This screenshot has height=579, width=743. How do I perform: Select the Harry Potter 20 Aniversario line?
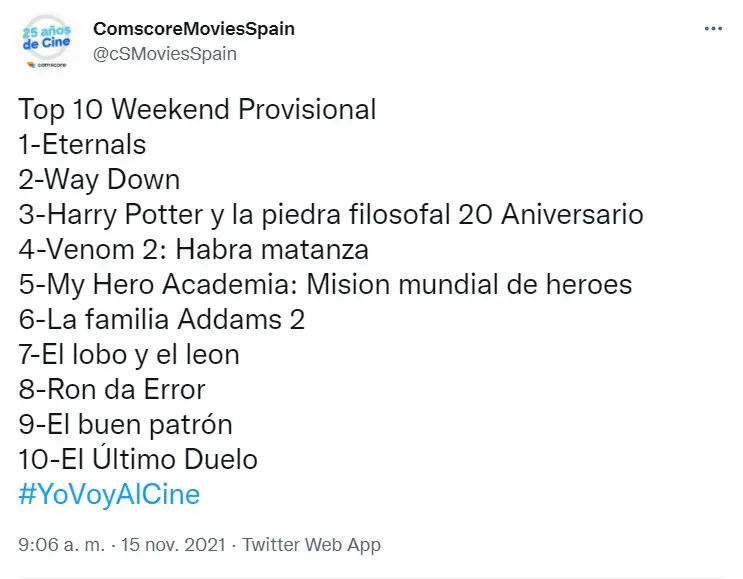coord(331,214)
